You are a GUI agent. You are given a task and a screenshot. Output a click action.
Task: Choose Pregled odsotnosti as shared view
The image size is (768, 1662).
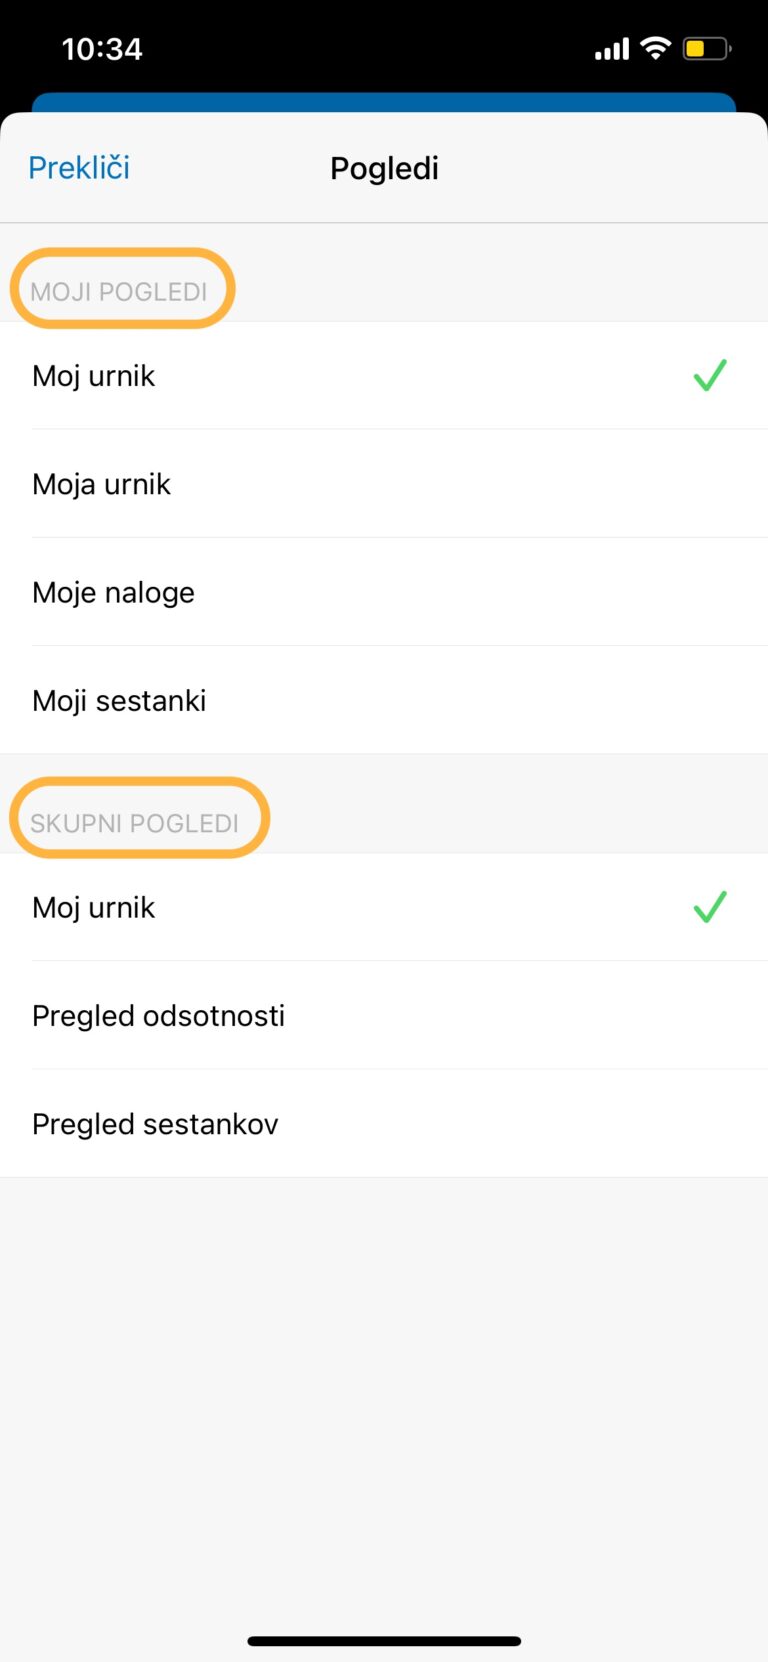(x=158, y=1015)
